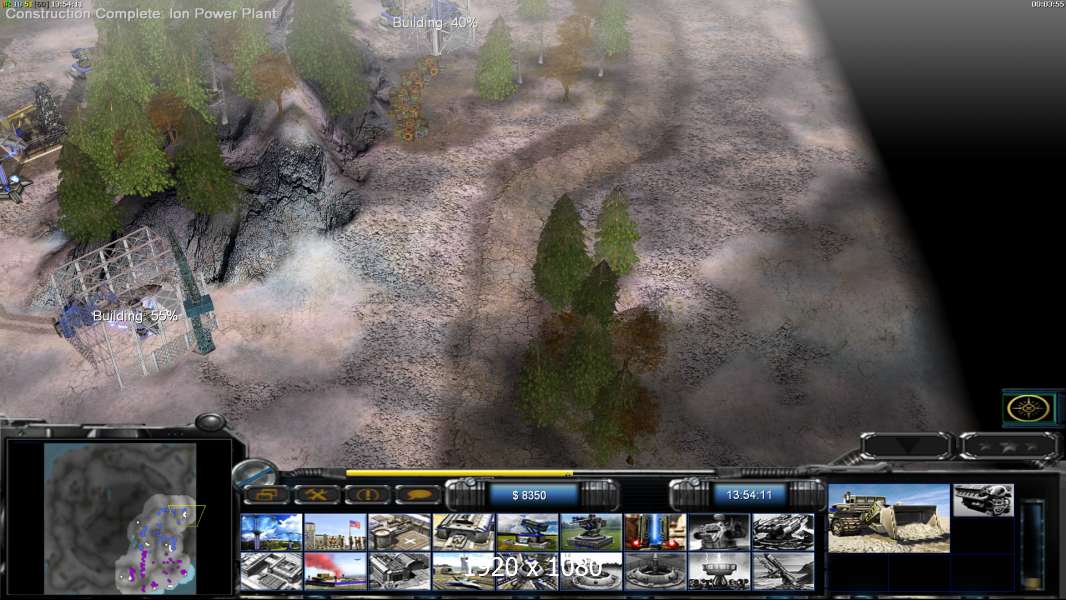Screen dimensions: 1066x600
Task: Choose the greyed-out hangar building icon
Action: [399, 571]
